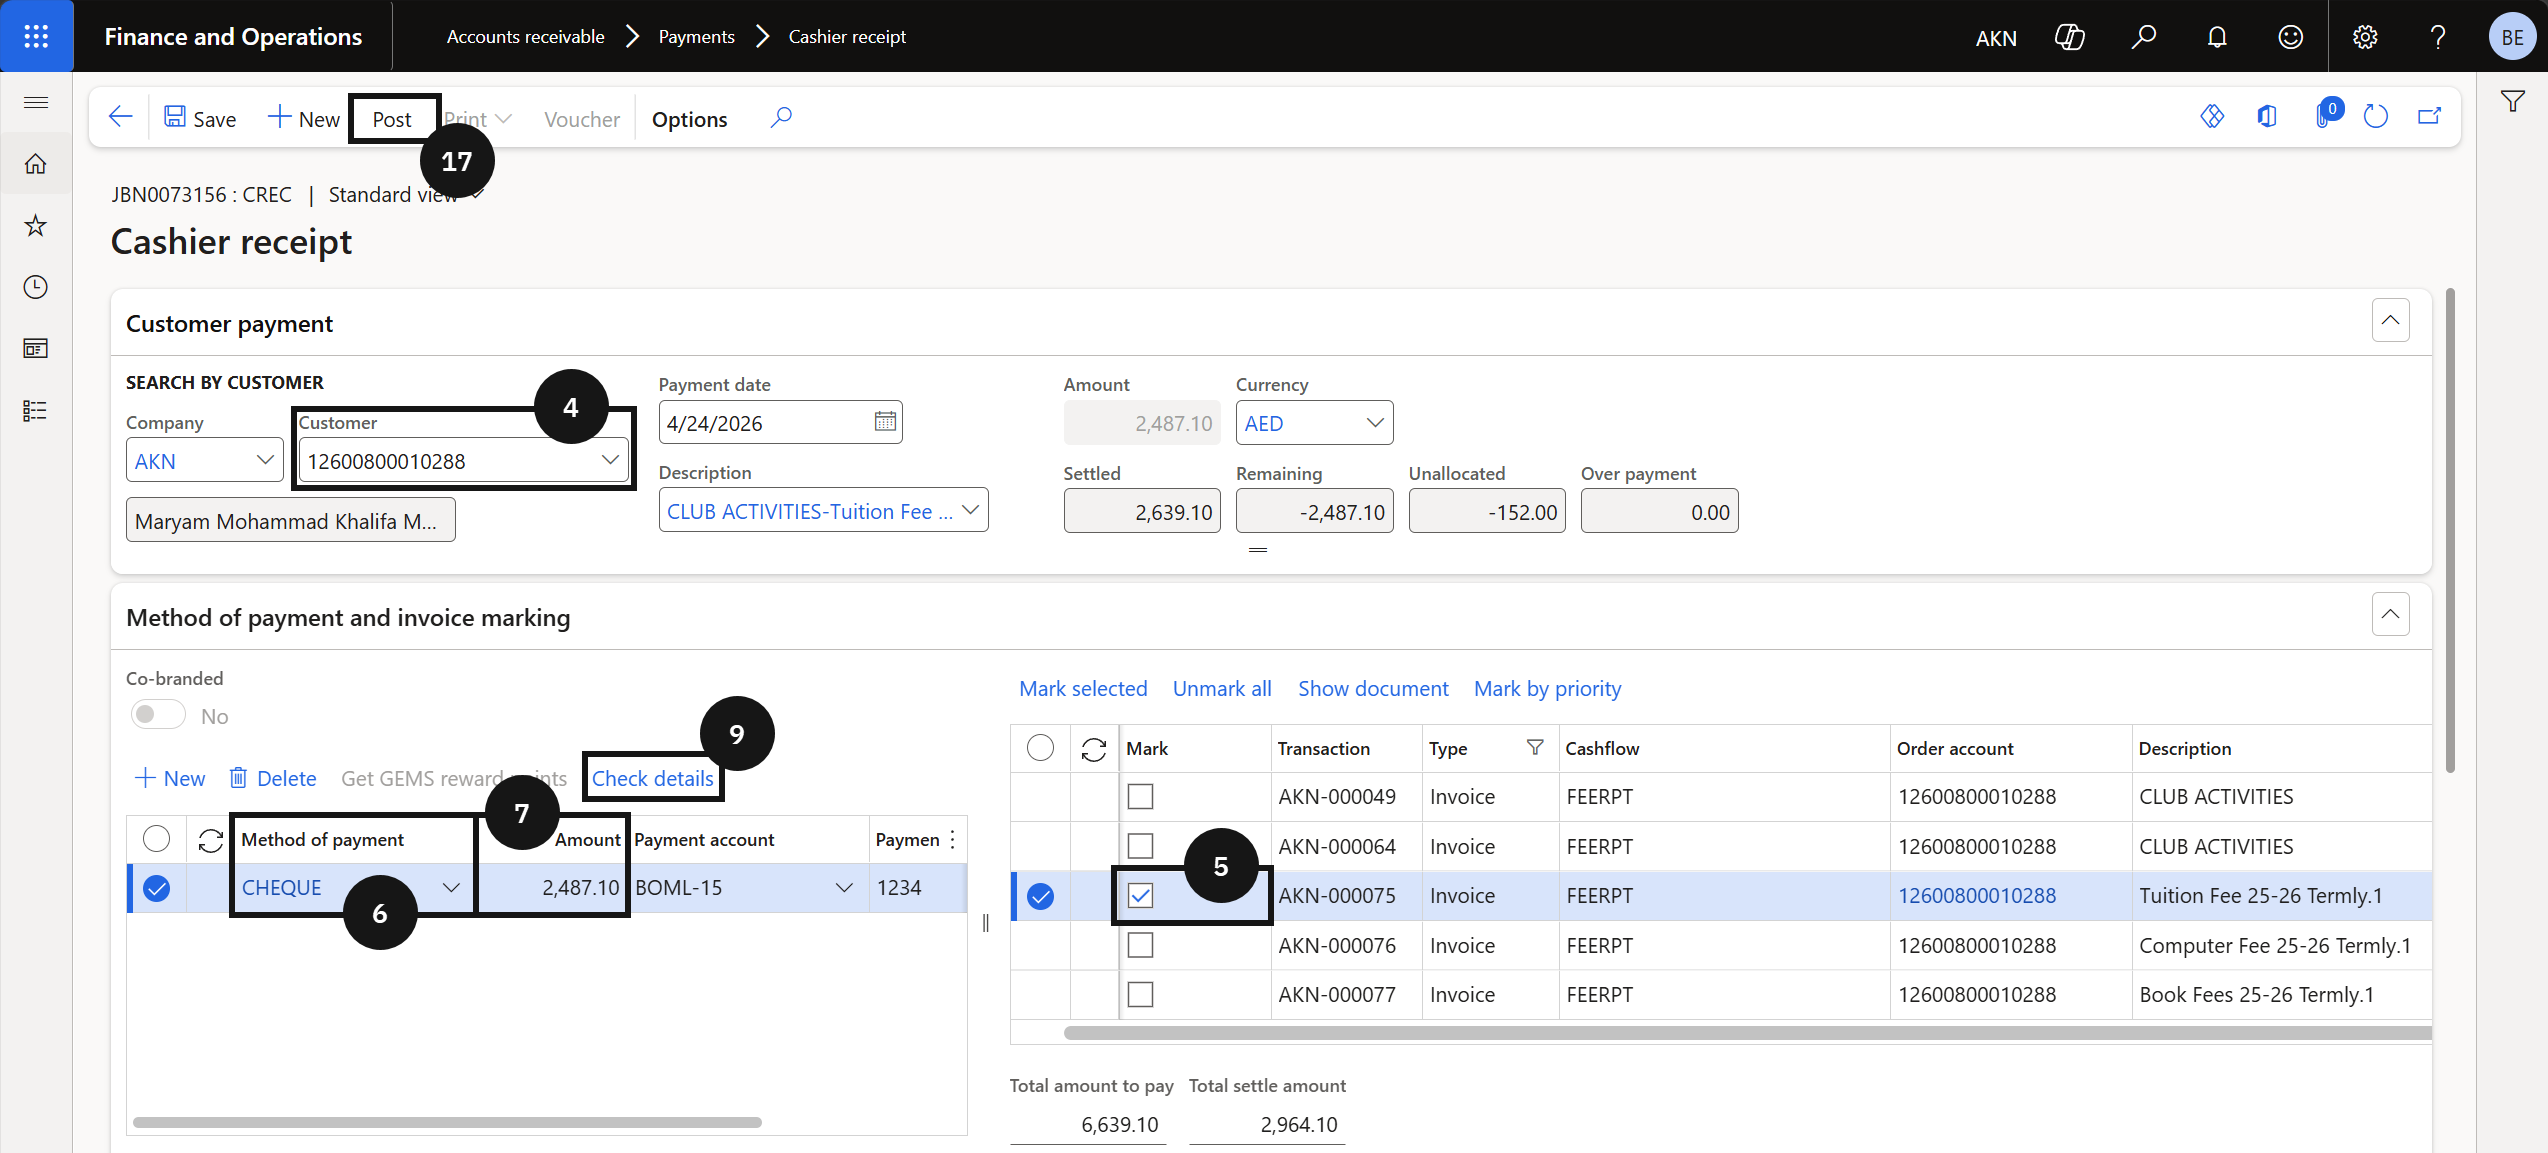
Task: Open Workspaces icon in the sidebar
Action: [x=36, y=348]
